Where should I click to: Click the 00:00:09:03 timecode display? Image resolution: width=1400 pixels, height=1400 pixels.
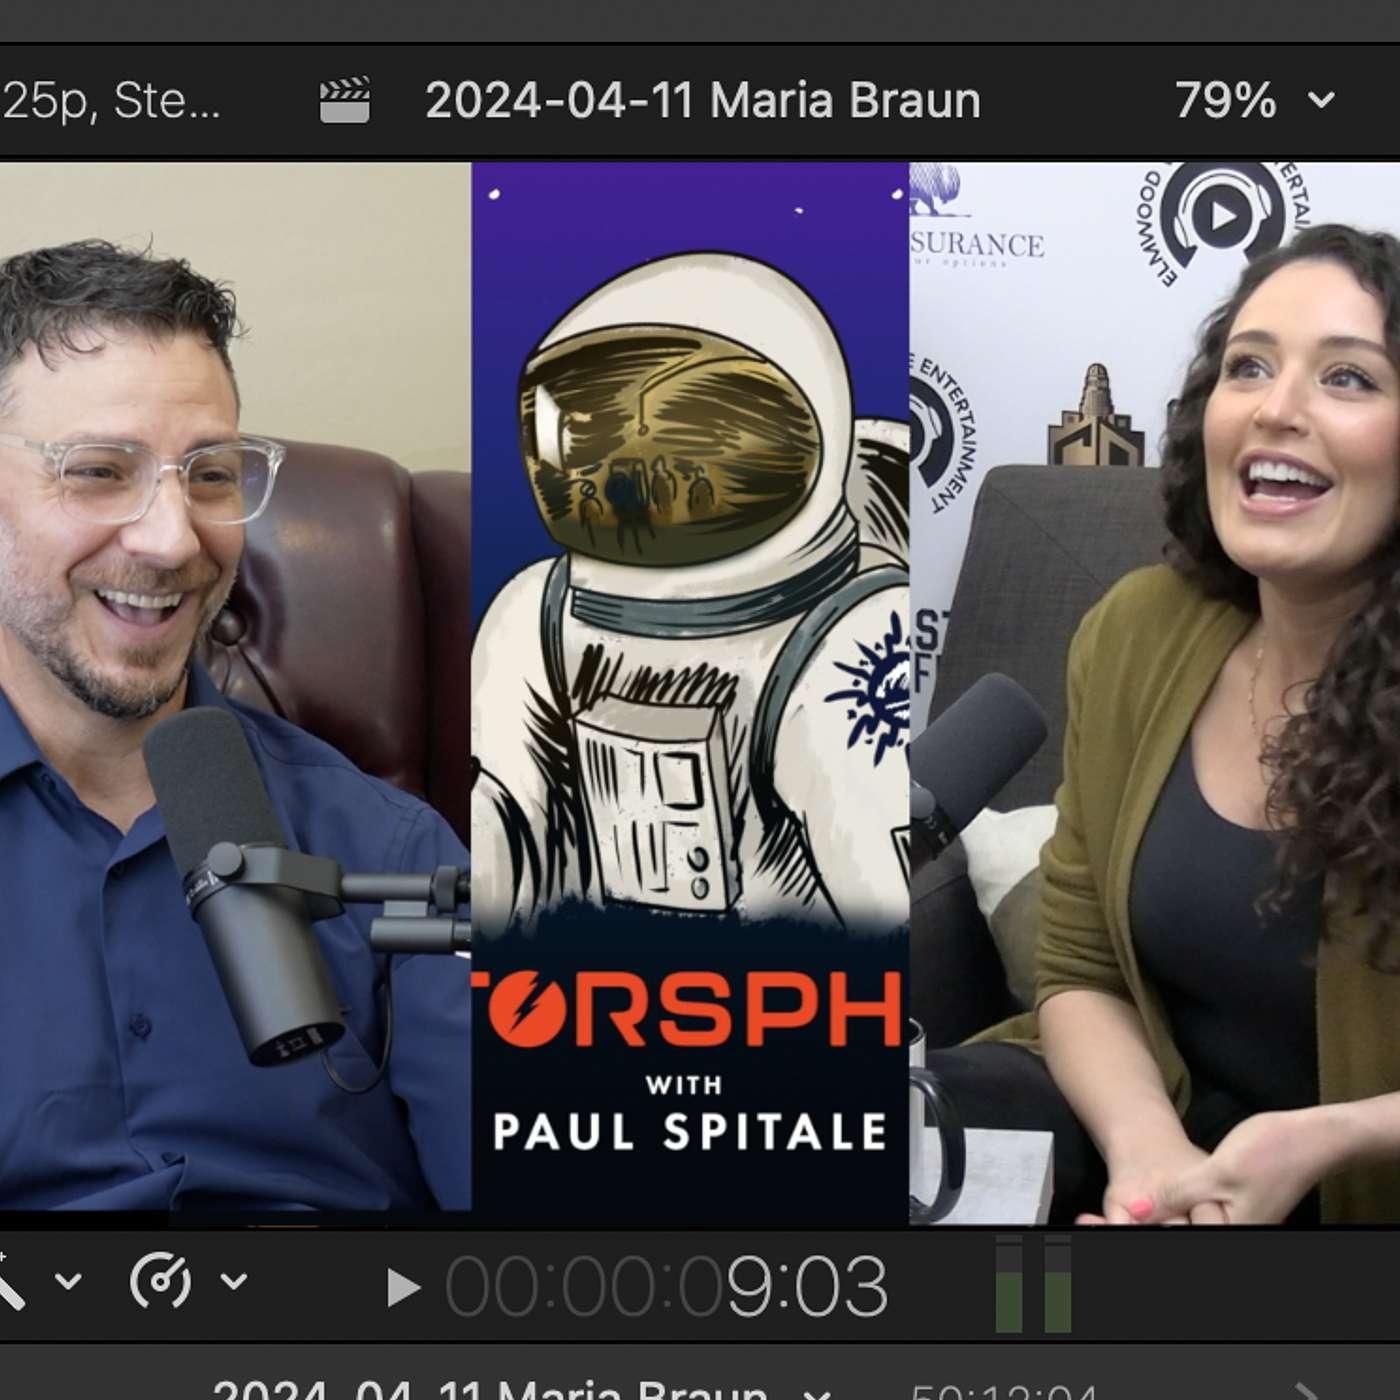coord(666,1286)
